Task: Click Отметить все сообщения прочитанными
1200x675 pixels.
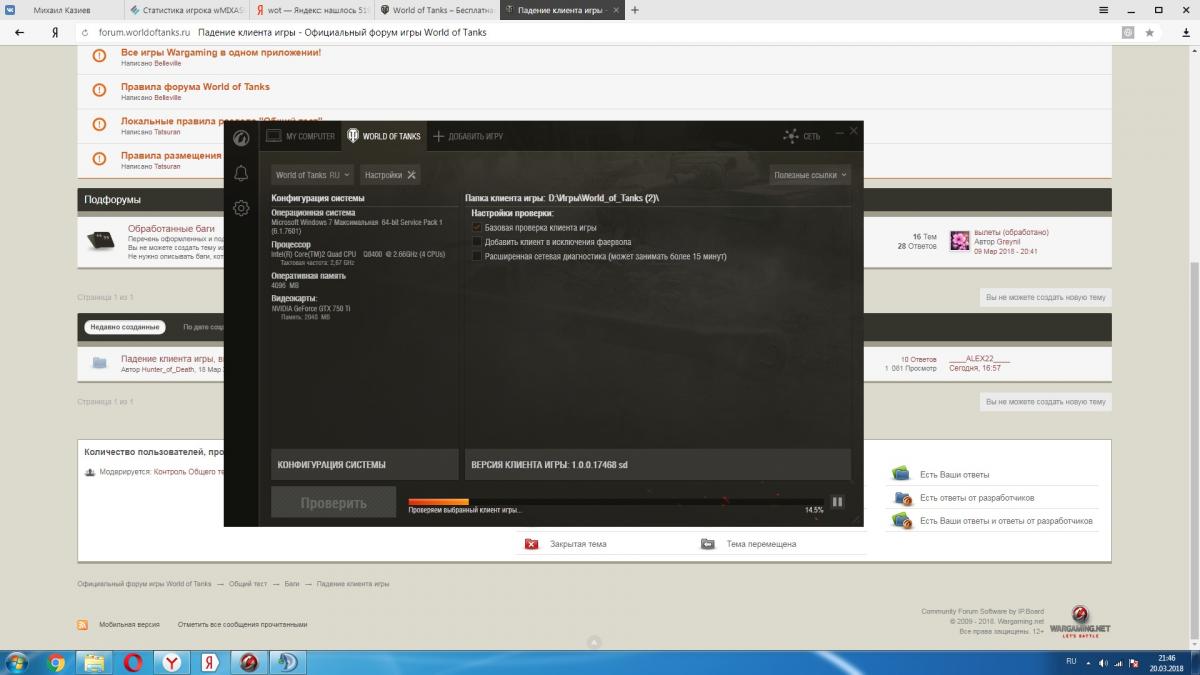Action: point(242,624)
